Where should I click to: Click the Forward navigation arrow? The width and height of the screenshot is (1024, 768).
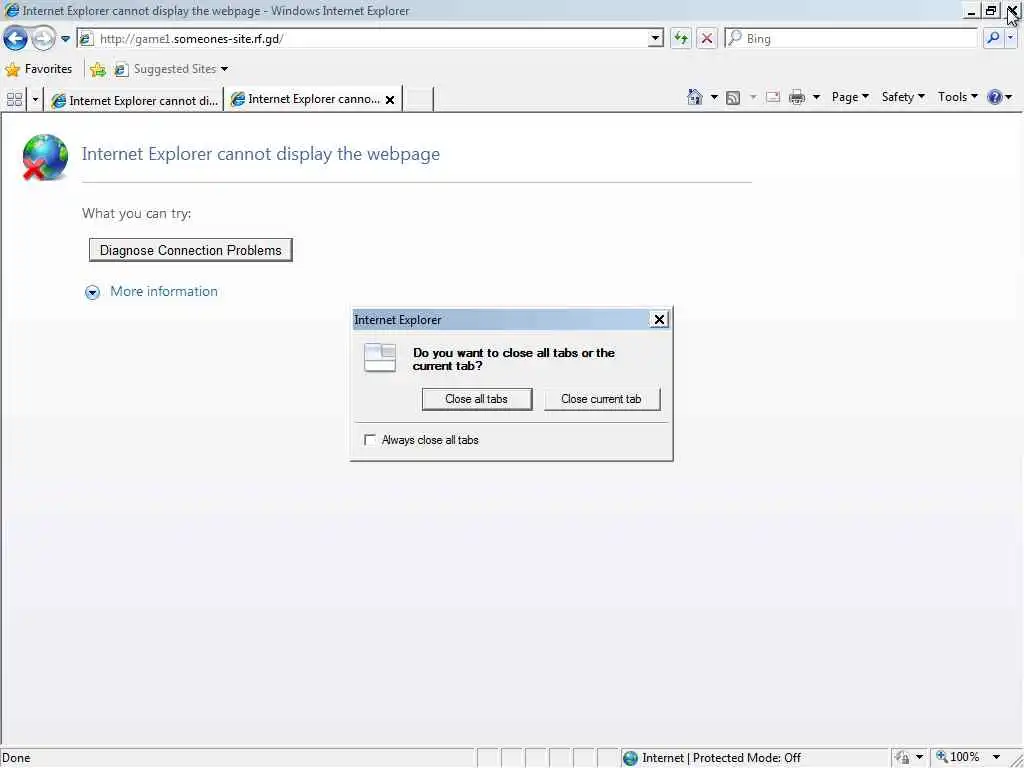click(43, 39)
